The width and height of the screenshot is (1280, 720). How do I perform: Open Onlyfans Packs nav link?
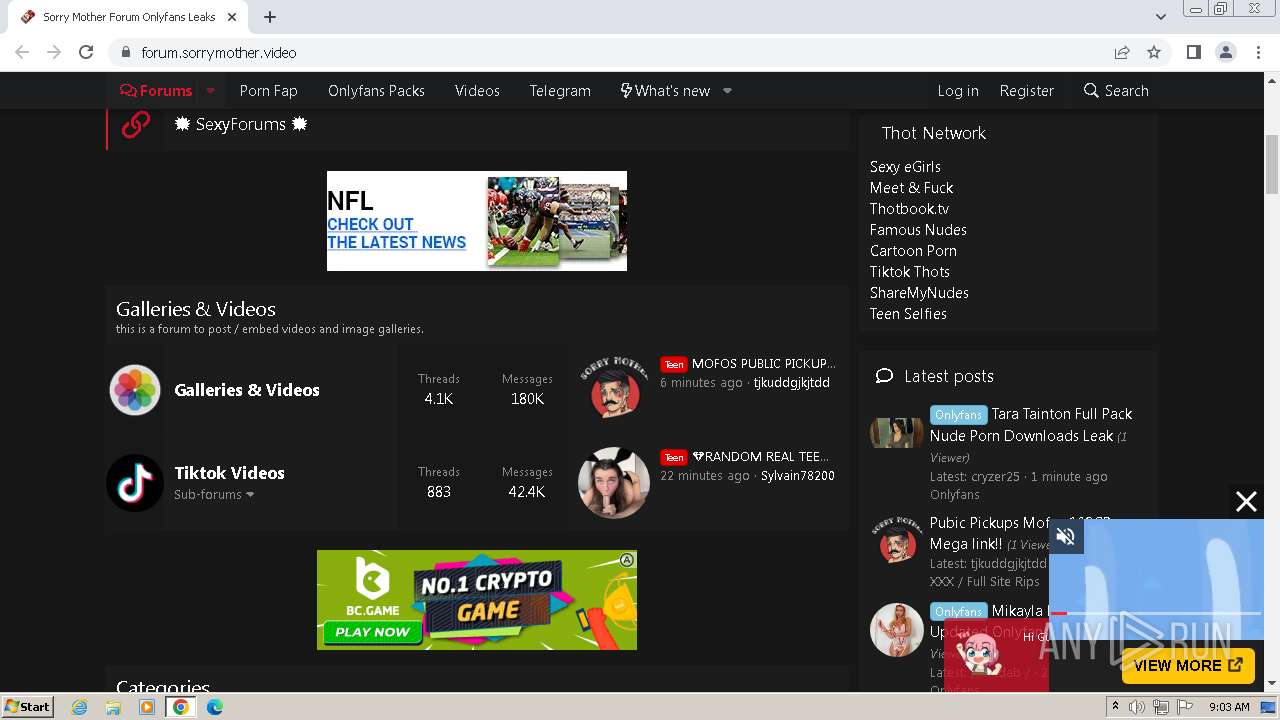click(x=376, y=90)
